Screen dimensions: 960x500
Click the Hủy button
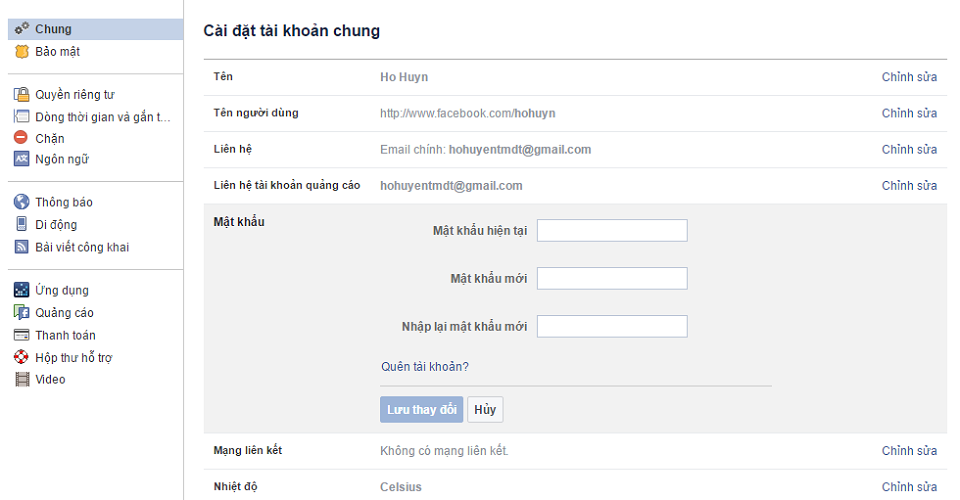485,409
